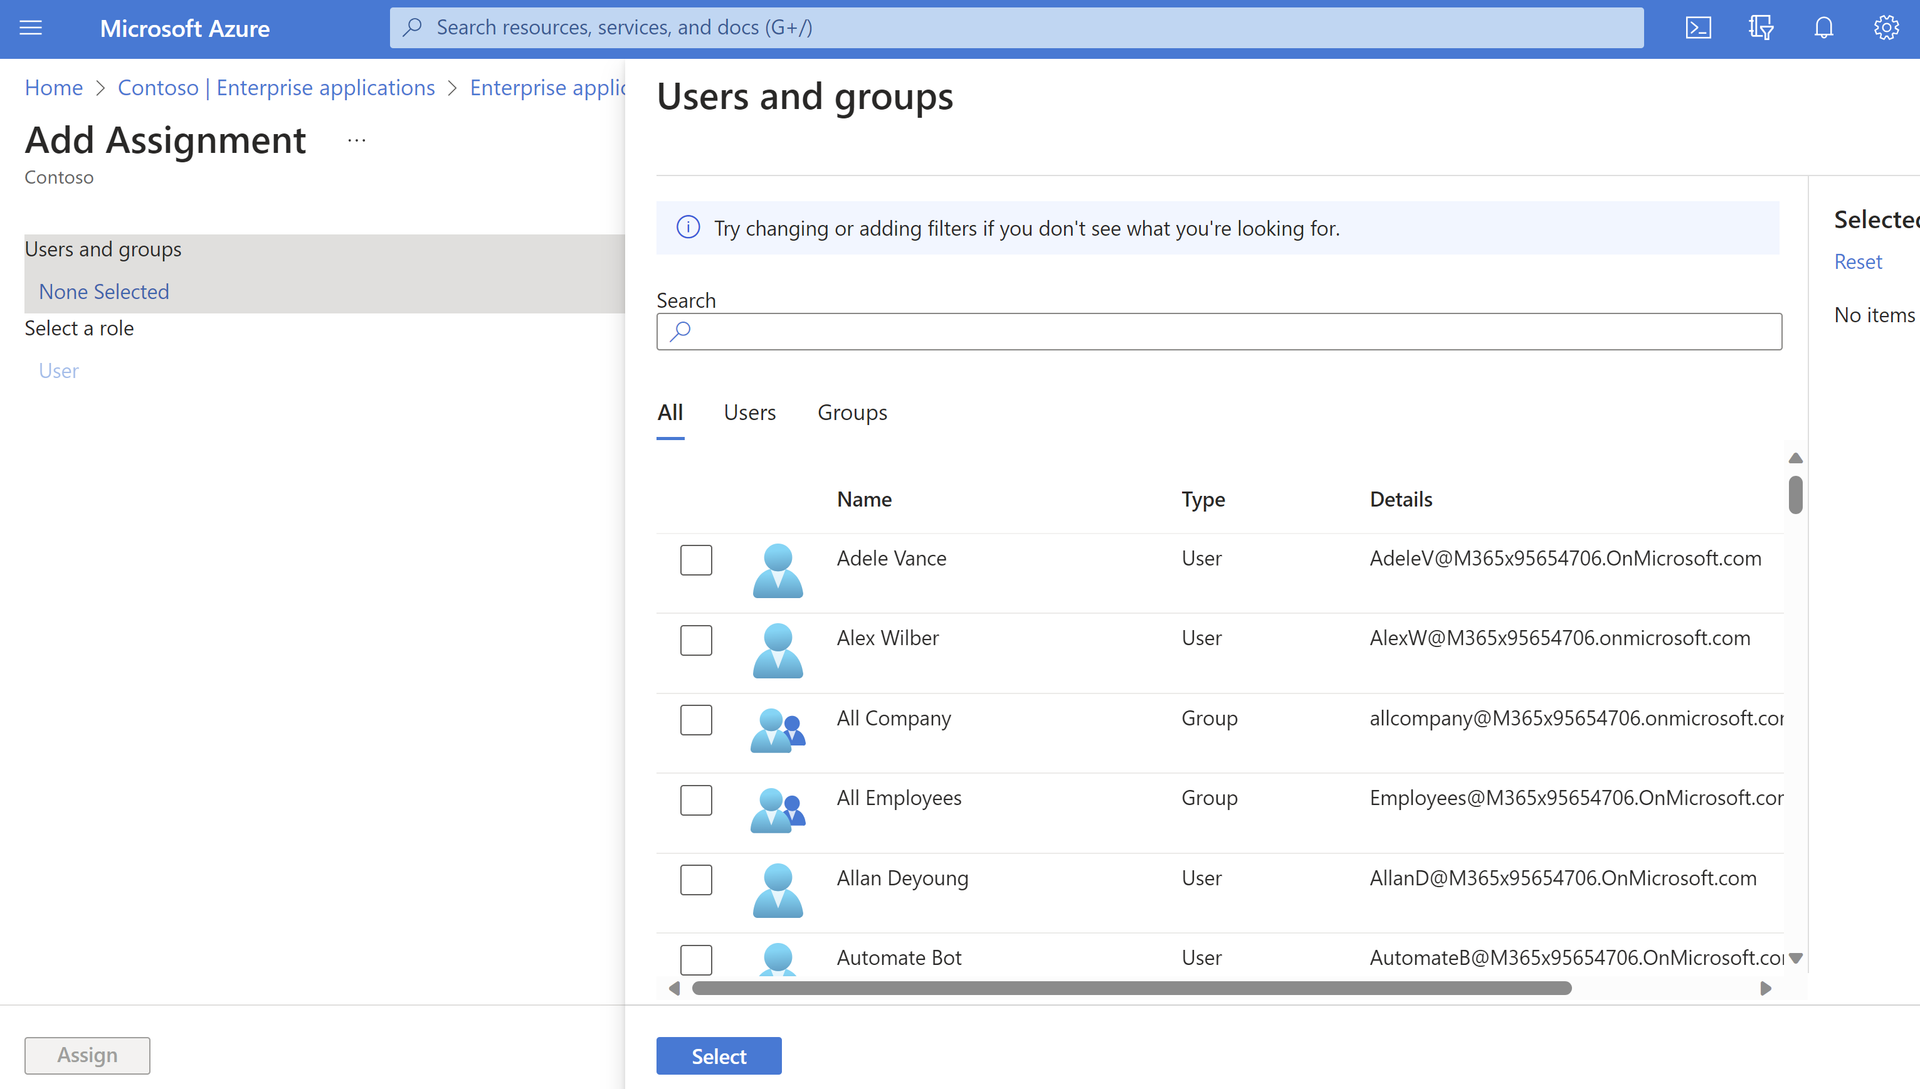Launch Cloud Shell from the top bar
The height and width of the screenshot is (1089, 1920).
click(x=1698, y=28)
